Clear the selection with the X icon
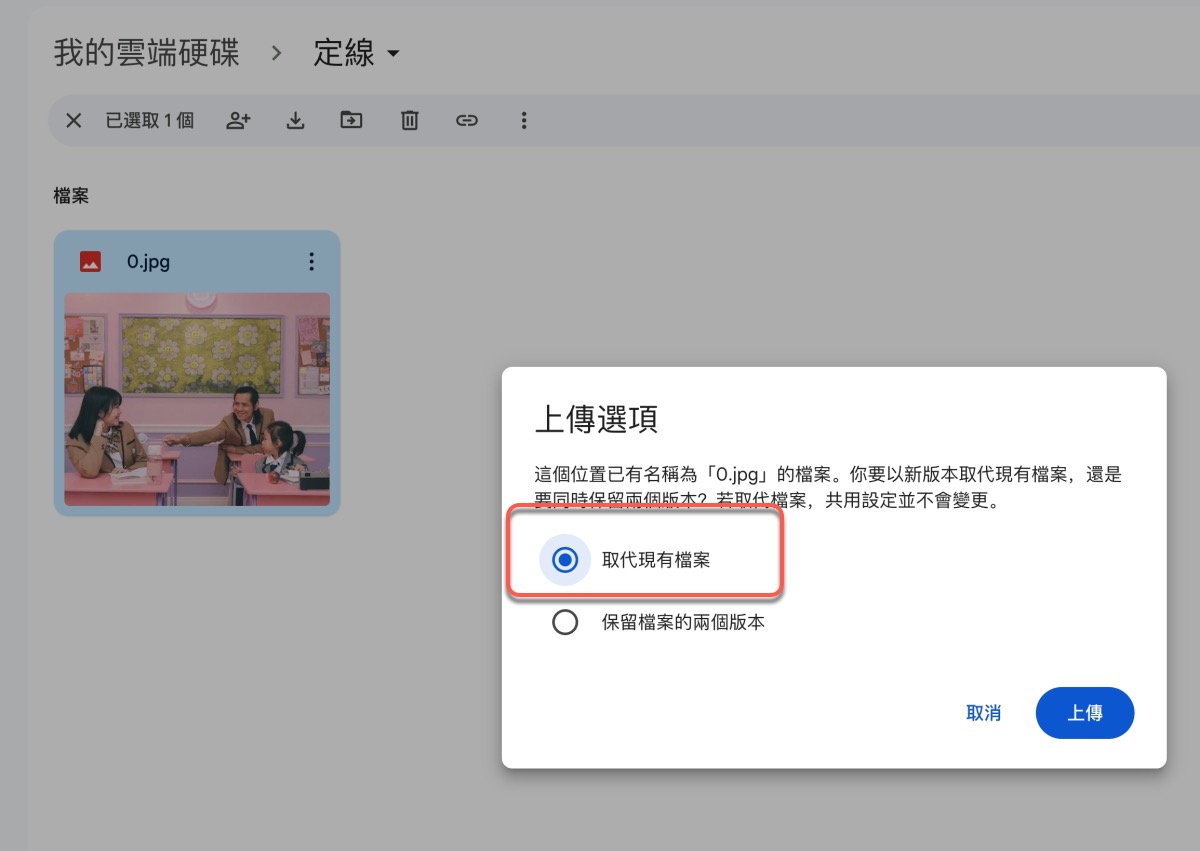 pyautogui.click(x=73, y=121)
